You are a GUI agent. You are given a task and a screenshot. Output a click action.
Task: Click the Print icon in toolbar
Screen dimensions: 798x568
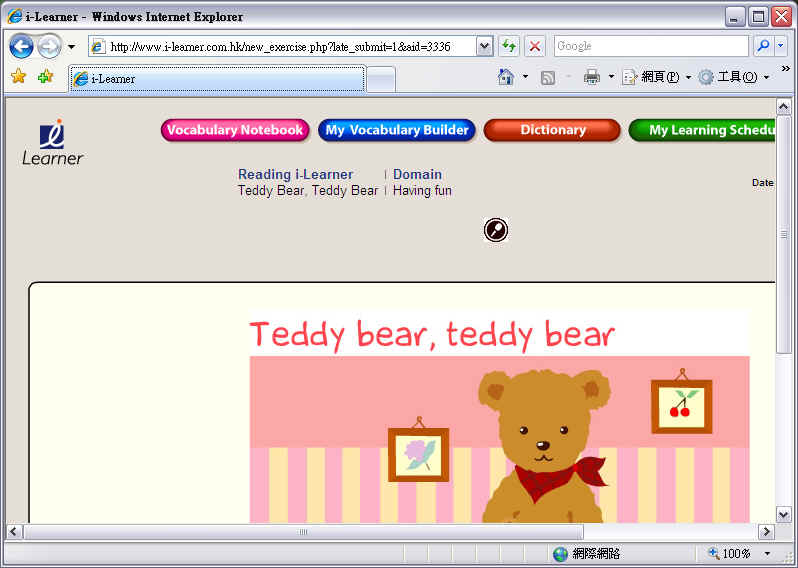tap(591, 77)
